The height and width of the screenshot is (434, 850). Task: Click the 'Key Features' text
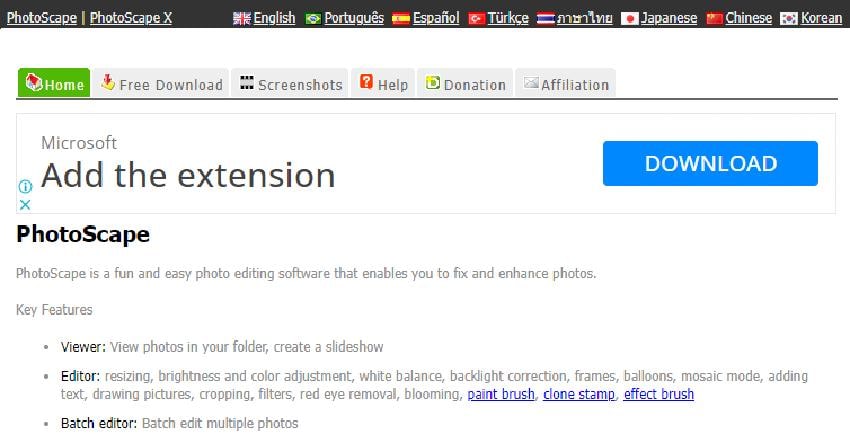click(x=54, y=309)
